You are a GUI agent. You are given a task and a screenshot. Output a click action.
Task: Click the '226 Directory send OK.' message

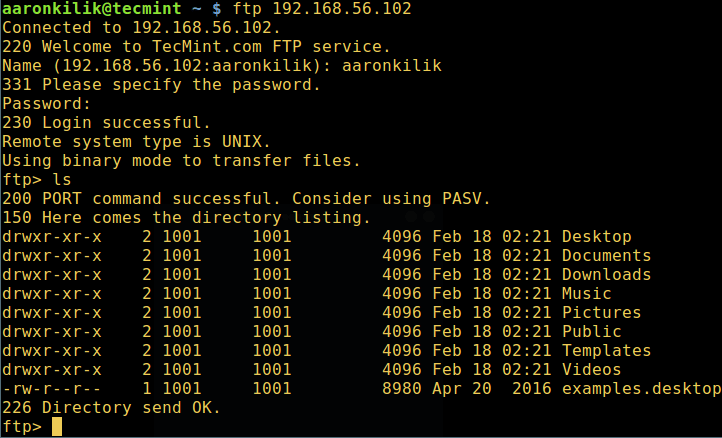[x=111, y=408]
